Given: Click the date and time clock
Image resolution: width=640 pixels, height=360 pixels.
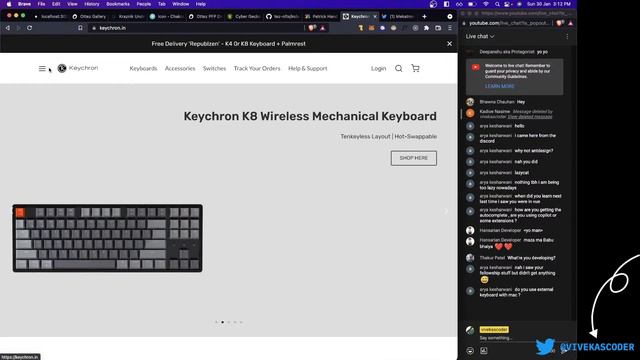Looking at the screenshot, I should [x=549, y=4].
